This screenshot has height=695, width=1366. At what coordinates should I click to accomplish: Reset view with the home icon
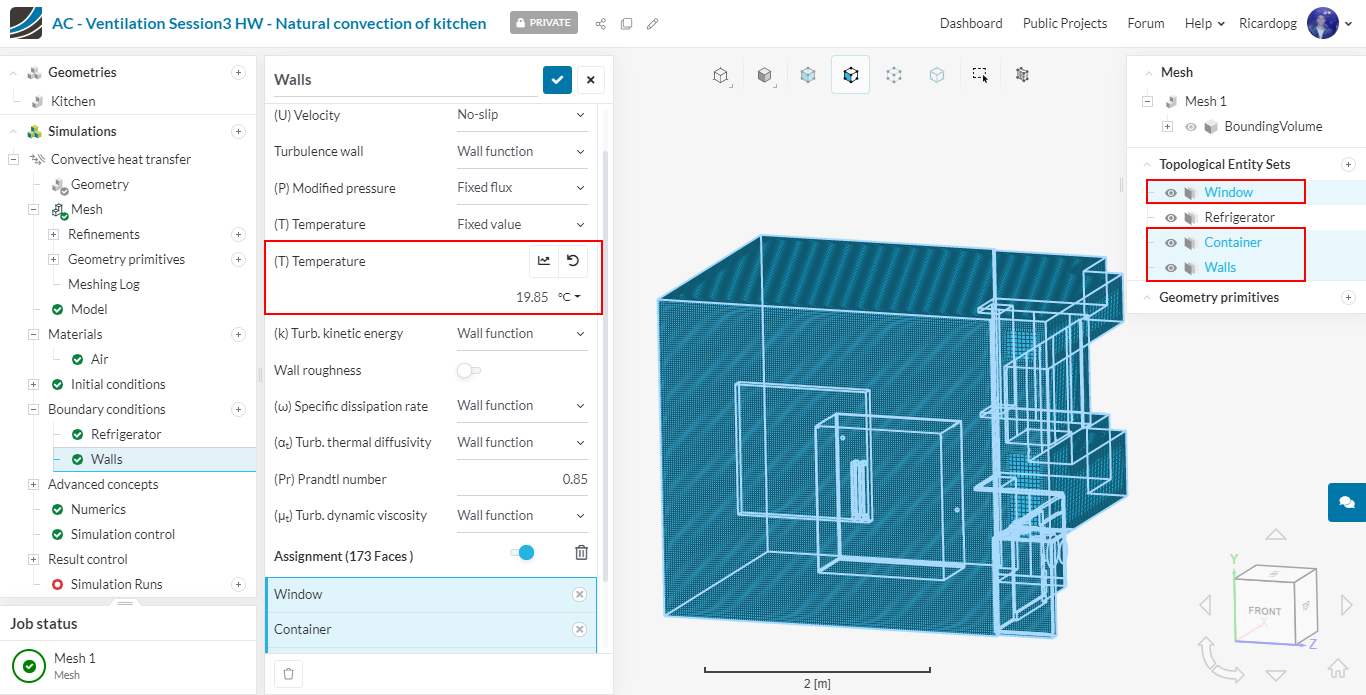click(1337, 669)
